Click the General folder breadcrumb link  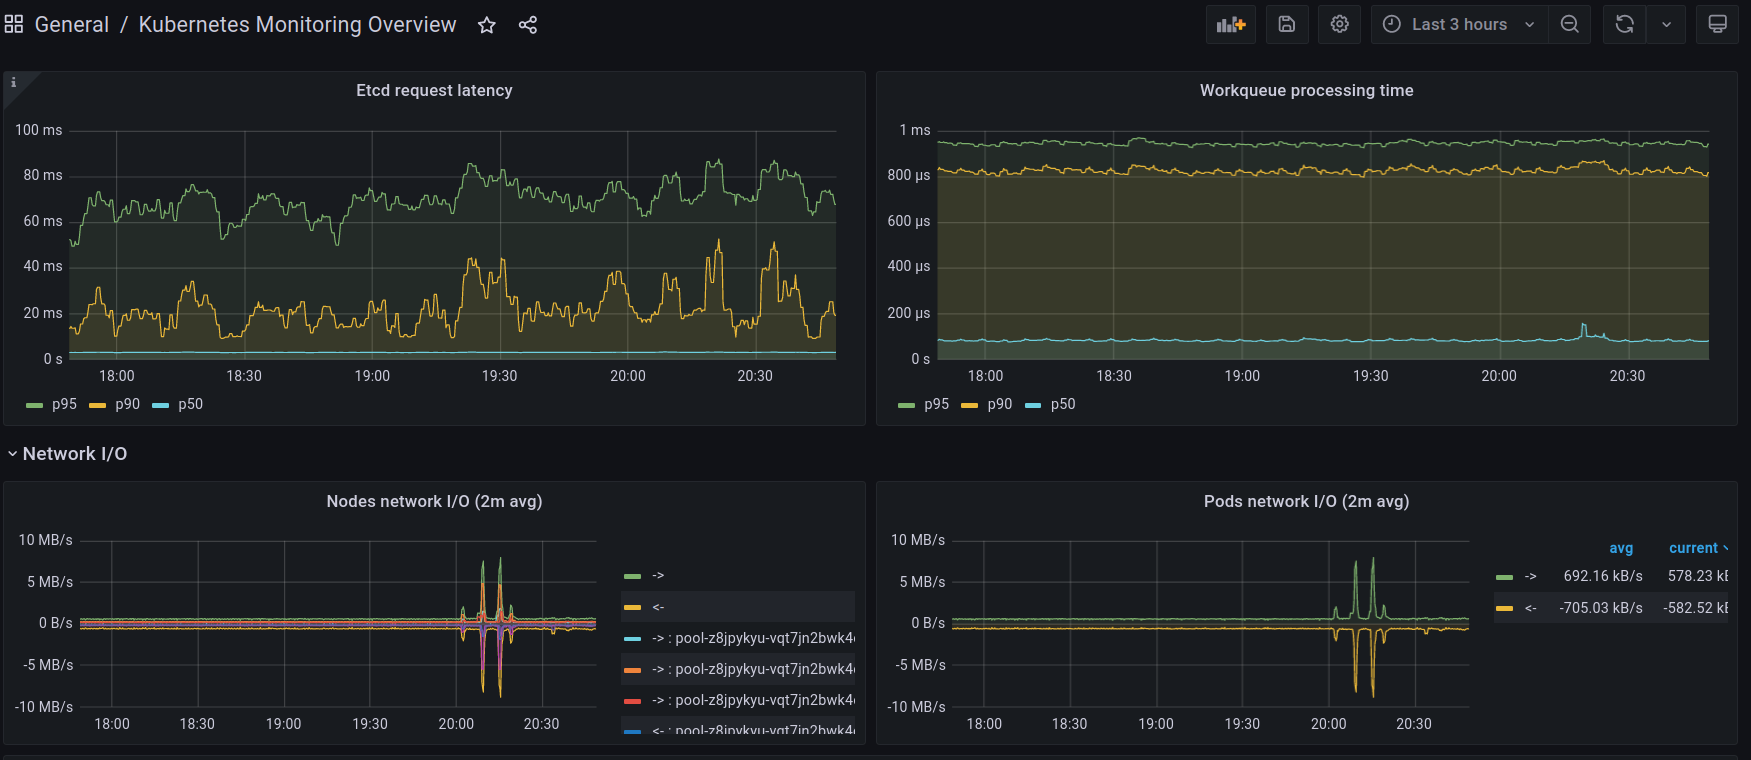(x=72, y=25)
